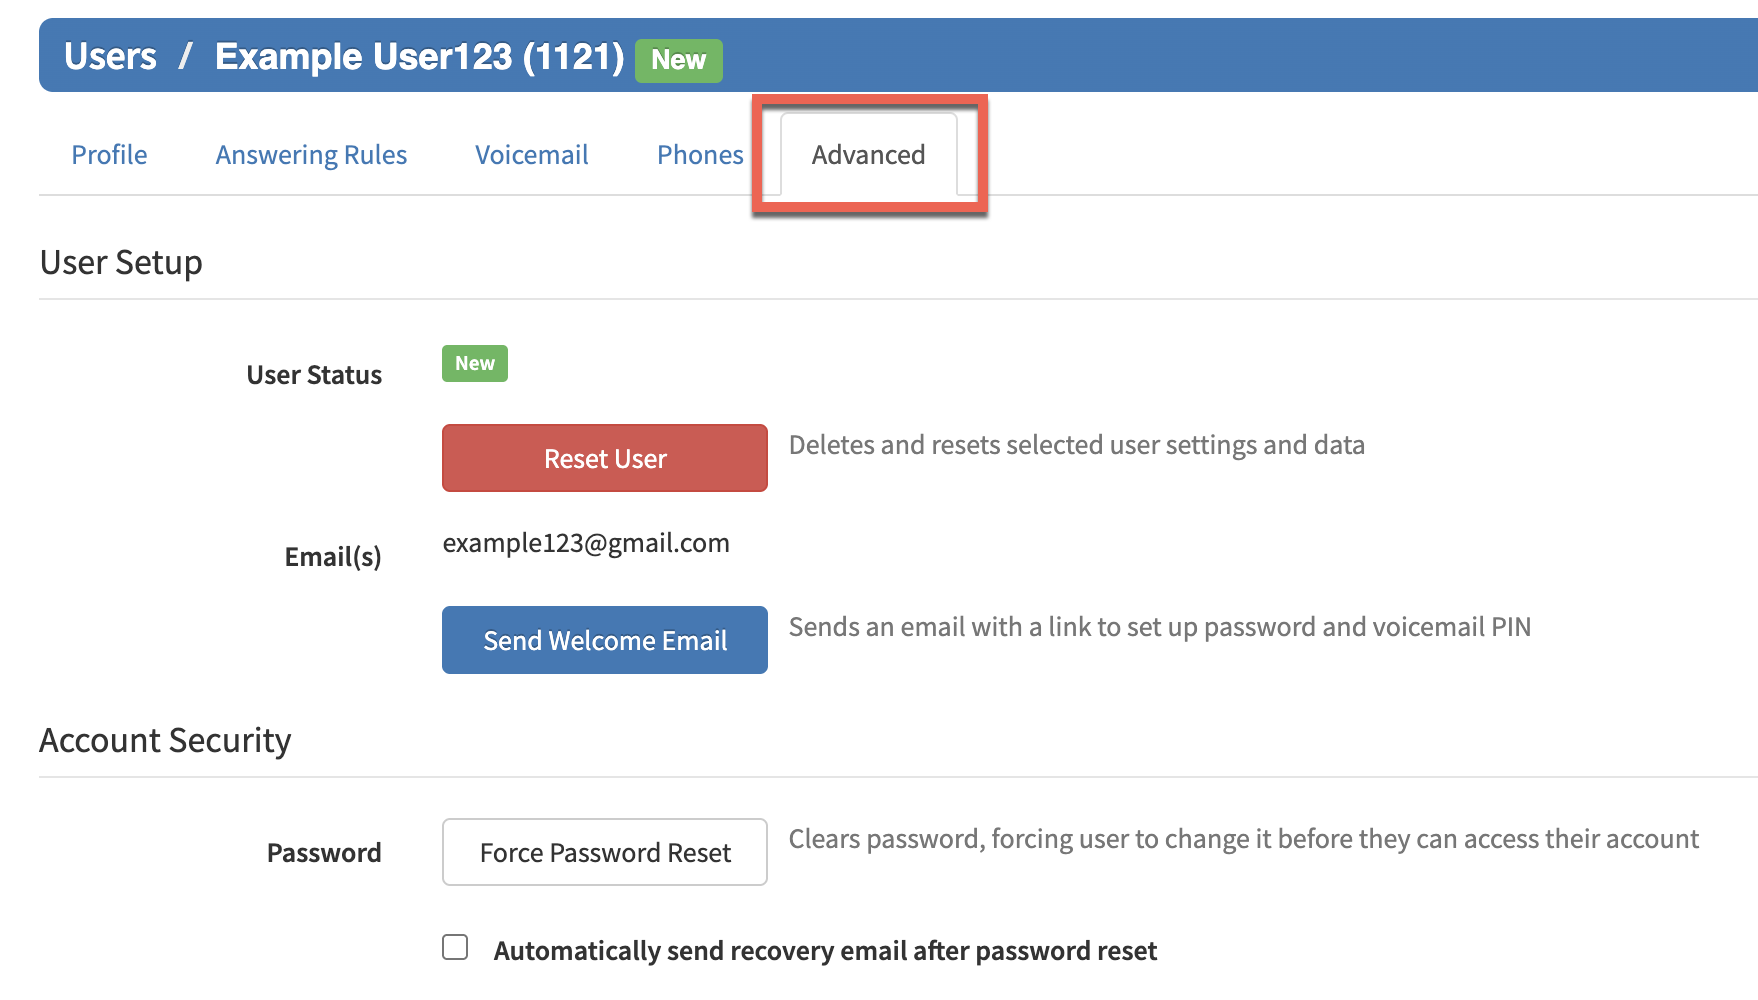Click the User Setup section heading
This screenshot has width=1758, height=1000.
(x=121, y=262)
